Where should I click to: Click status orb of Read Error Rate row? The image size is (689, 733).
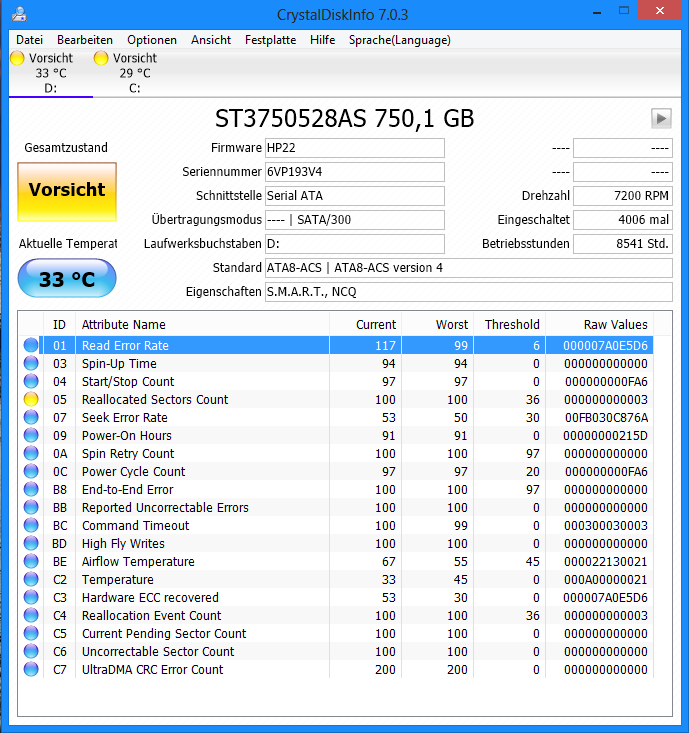[x=31, y=345]
